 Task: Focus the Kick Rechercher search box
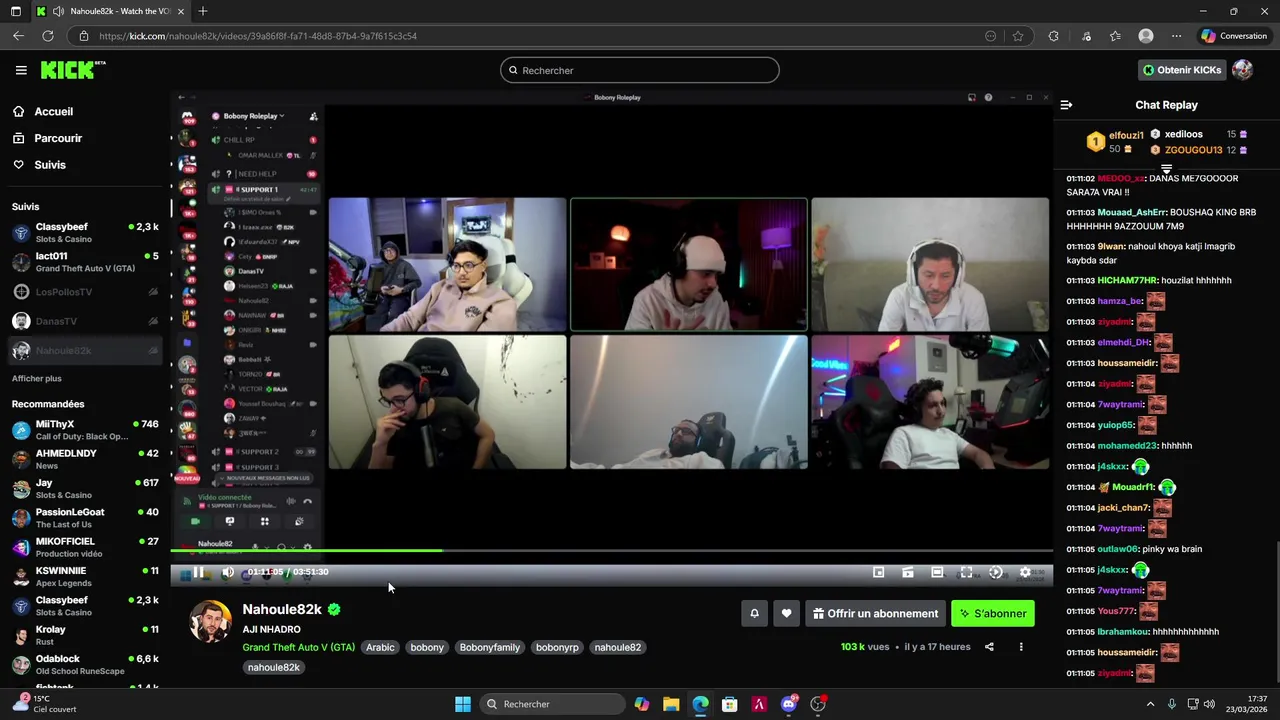pos(640,70)
